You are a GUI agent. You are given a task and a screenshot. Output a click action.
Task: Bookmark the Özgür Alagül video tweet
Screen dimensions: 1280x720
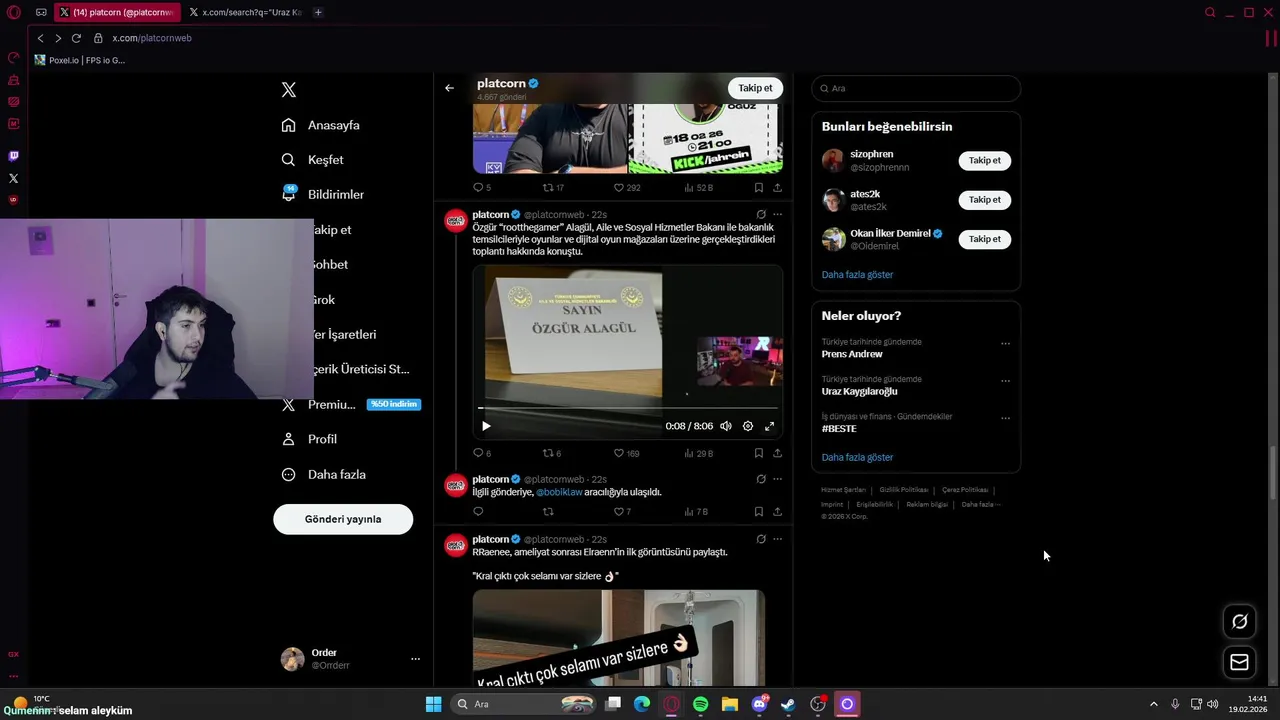759,453
